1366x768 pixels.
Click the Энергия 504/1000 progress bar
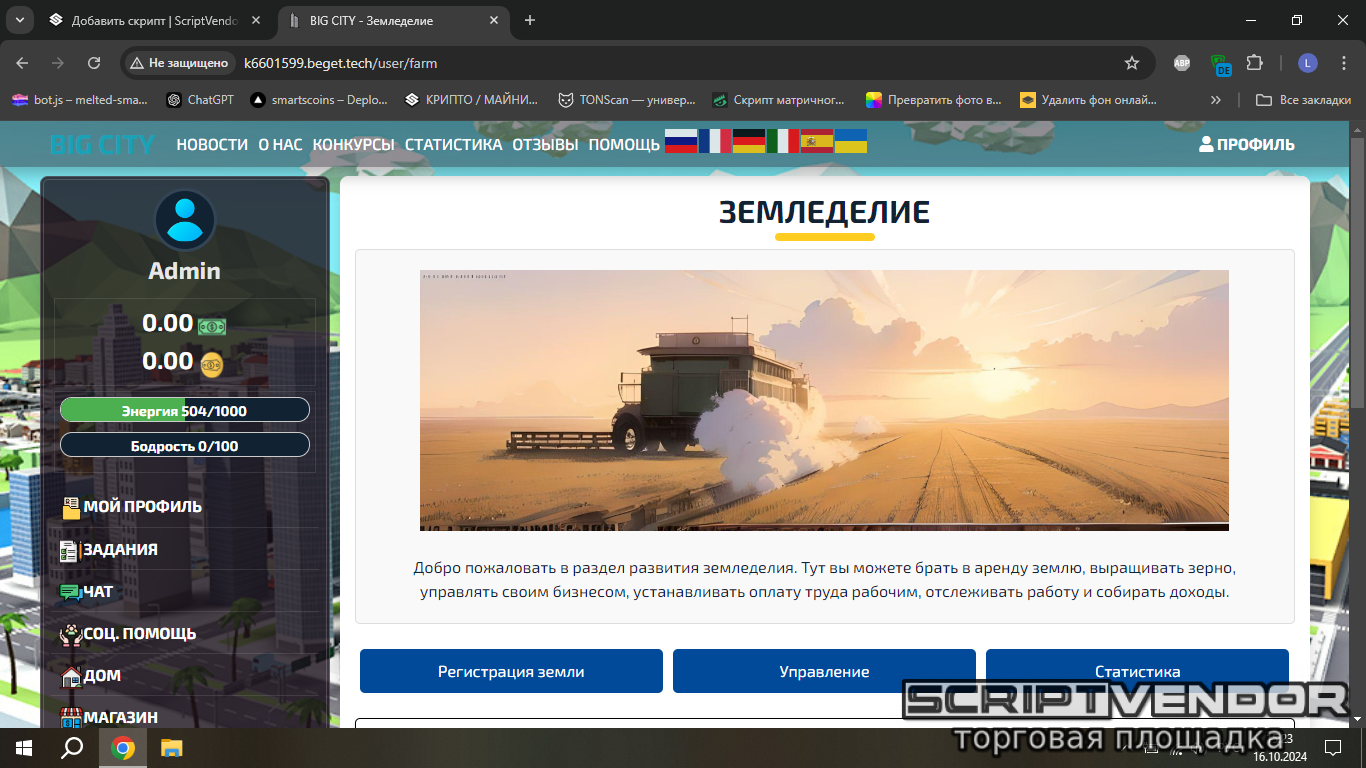coord(185,410)
